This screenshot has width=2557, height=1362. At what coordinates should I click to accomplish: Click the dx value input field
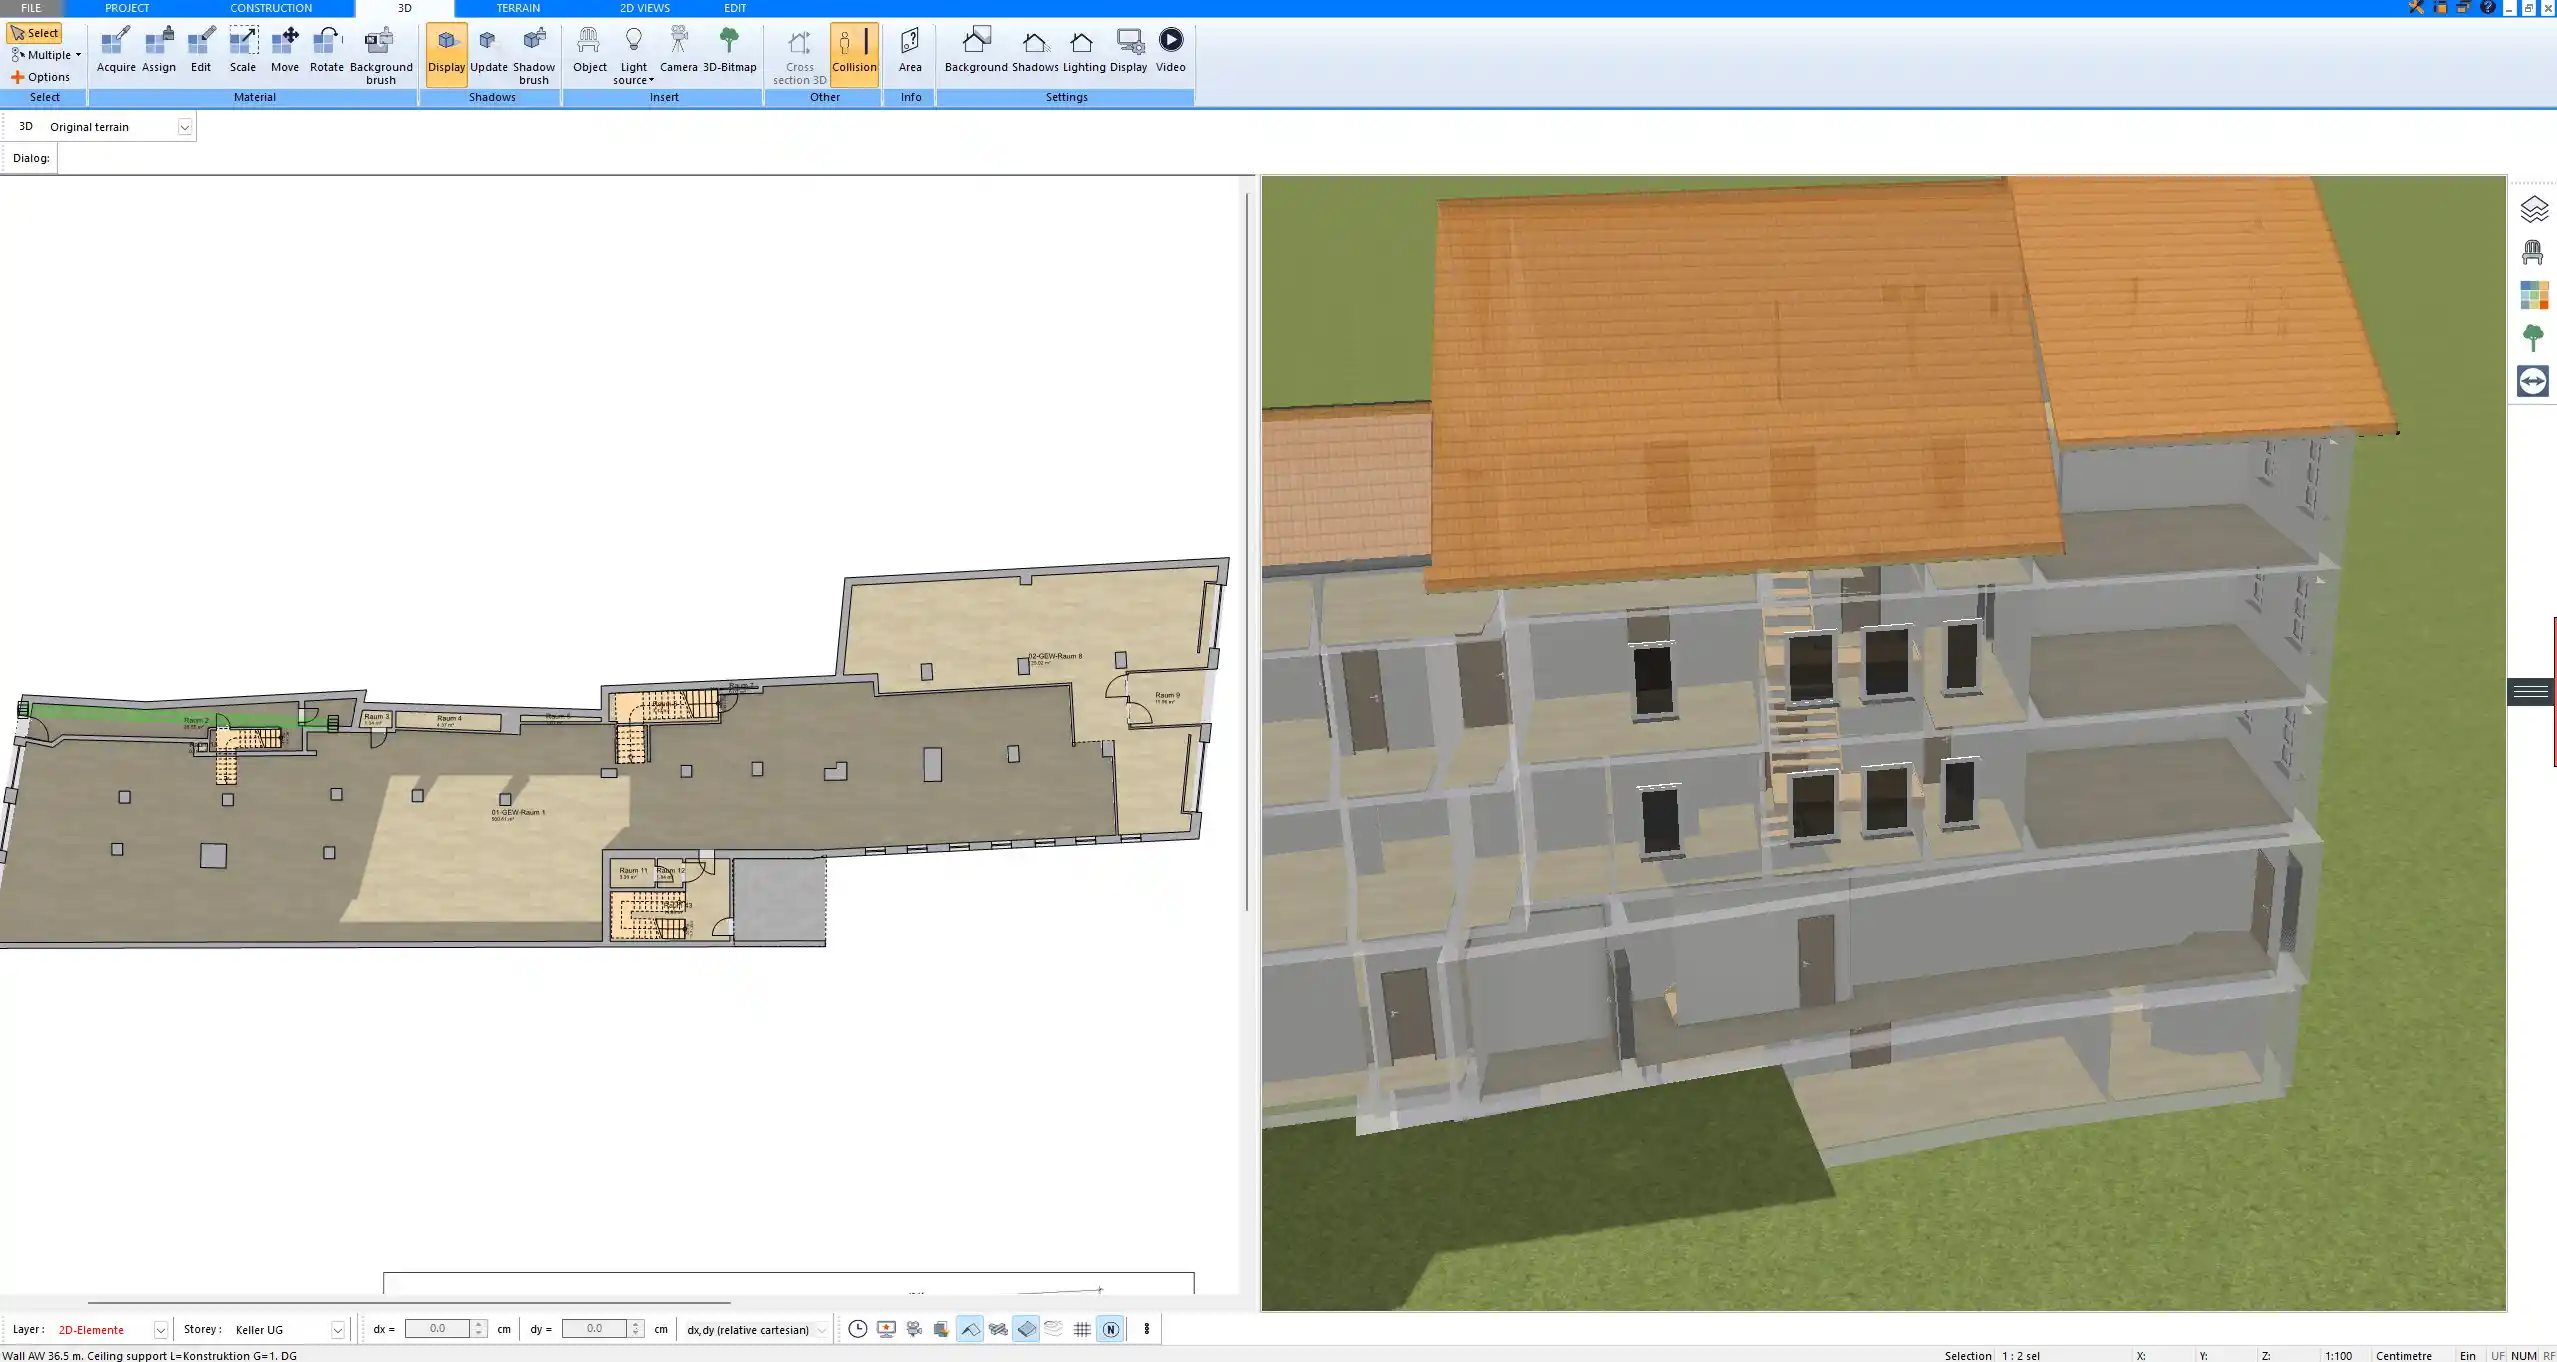coord(437,1329)
